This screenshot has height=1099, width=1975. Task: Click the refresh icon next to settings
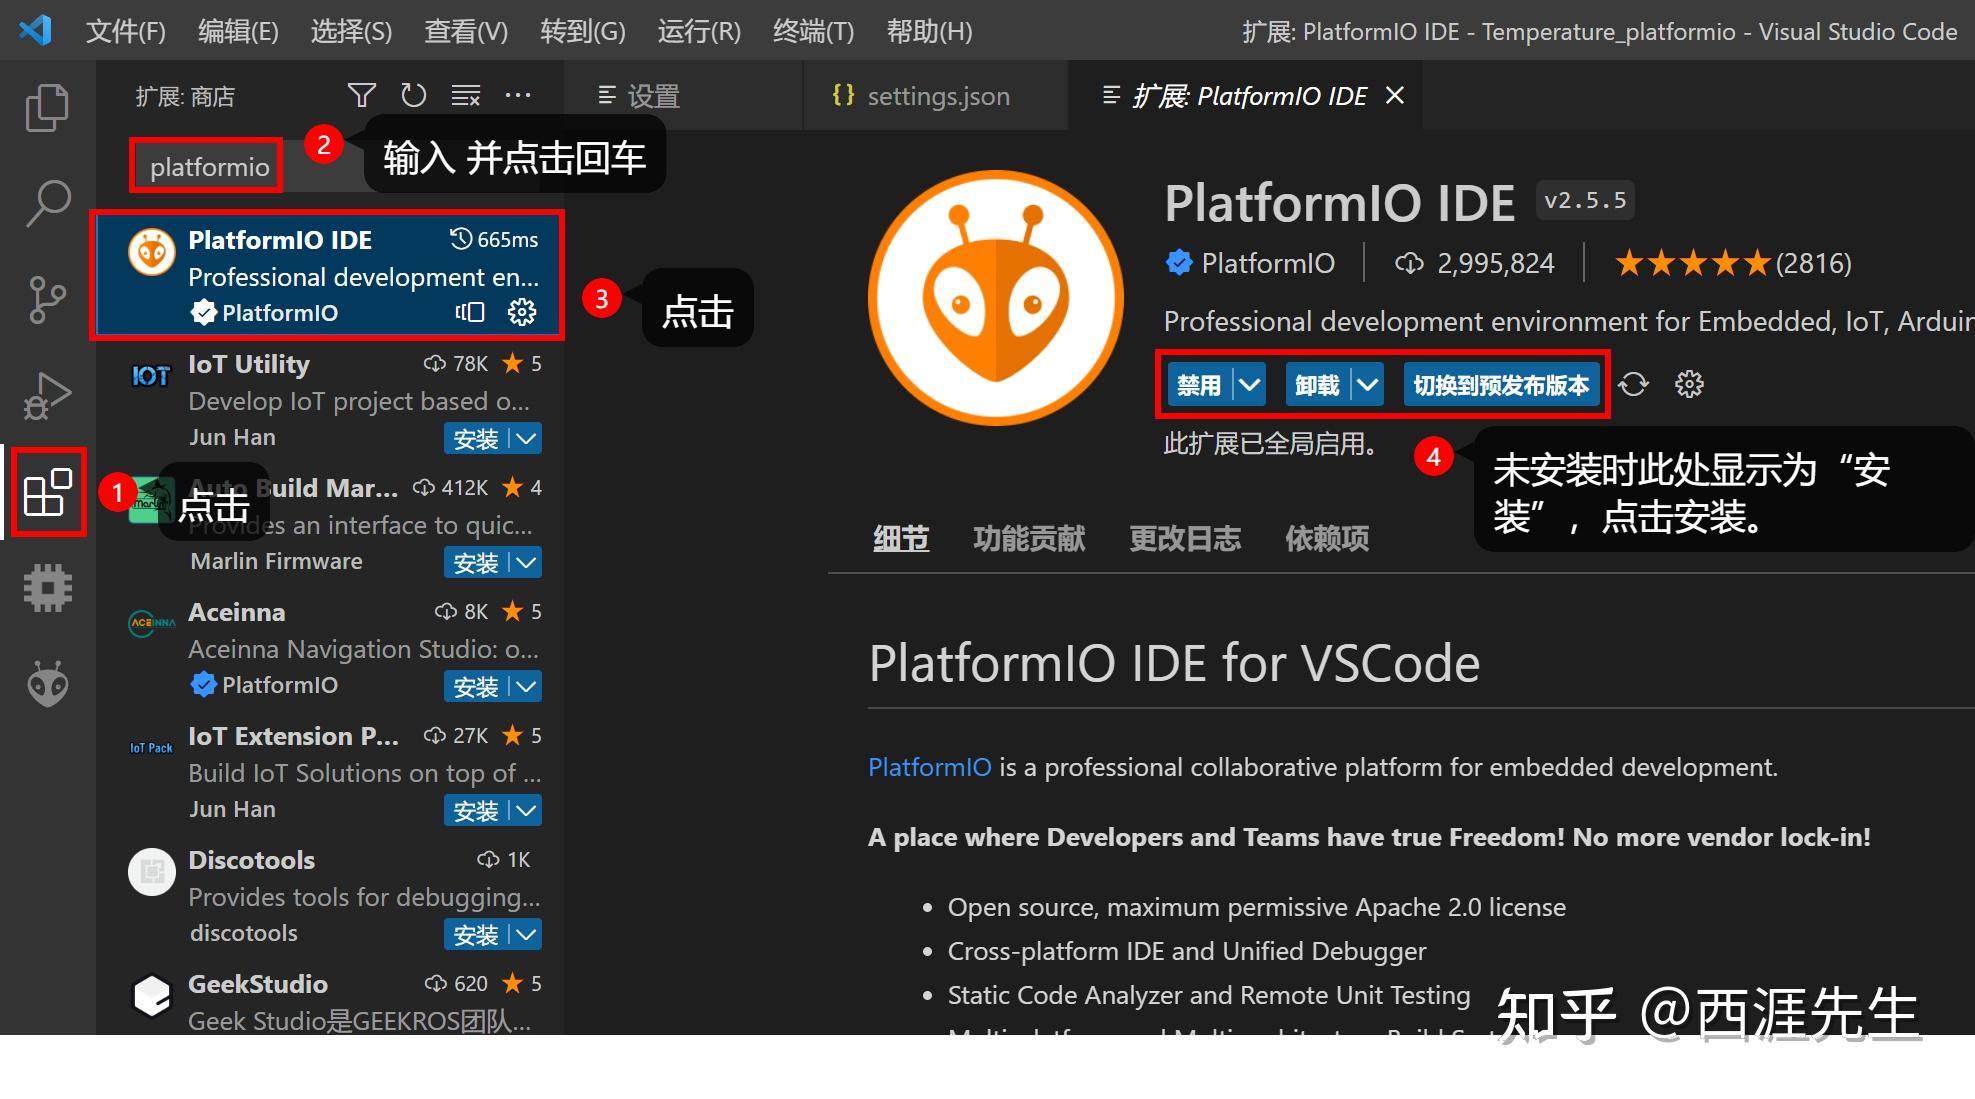pos(1638,383)
